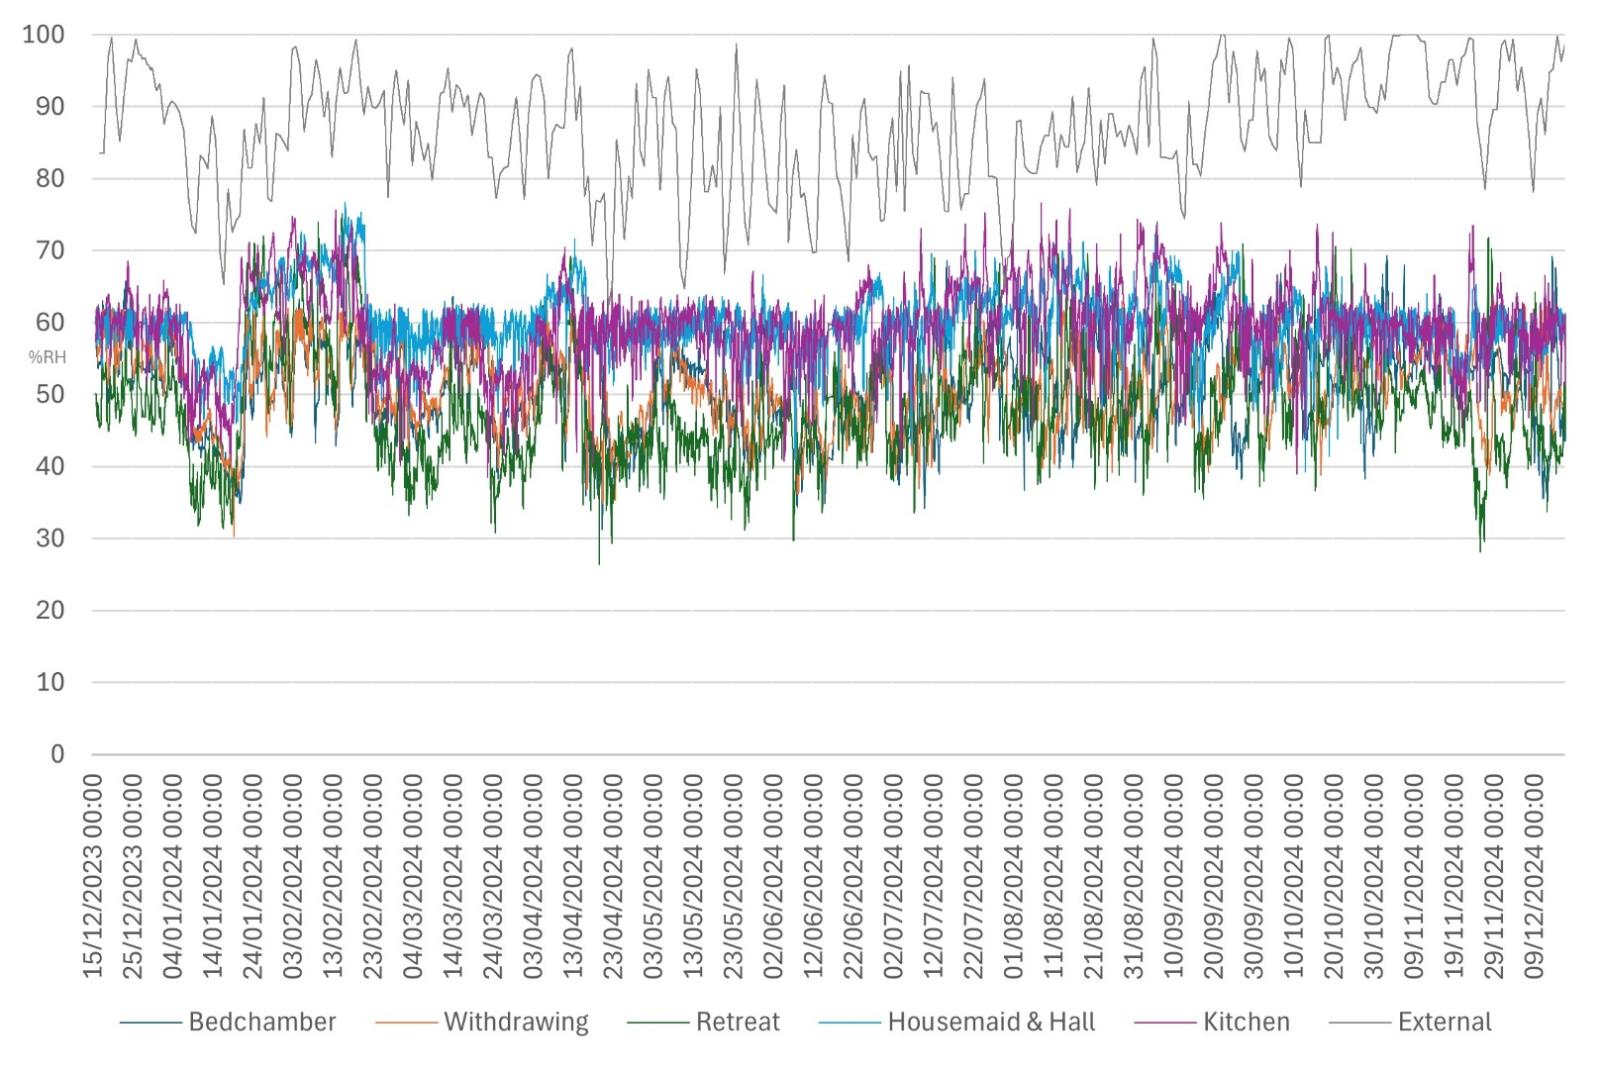Click the 0 value on the y-axis
This screenshot has height=1069, width=1600.
[x=57, y=754]
